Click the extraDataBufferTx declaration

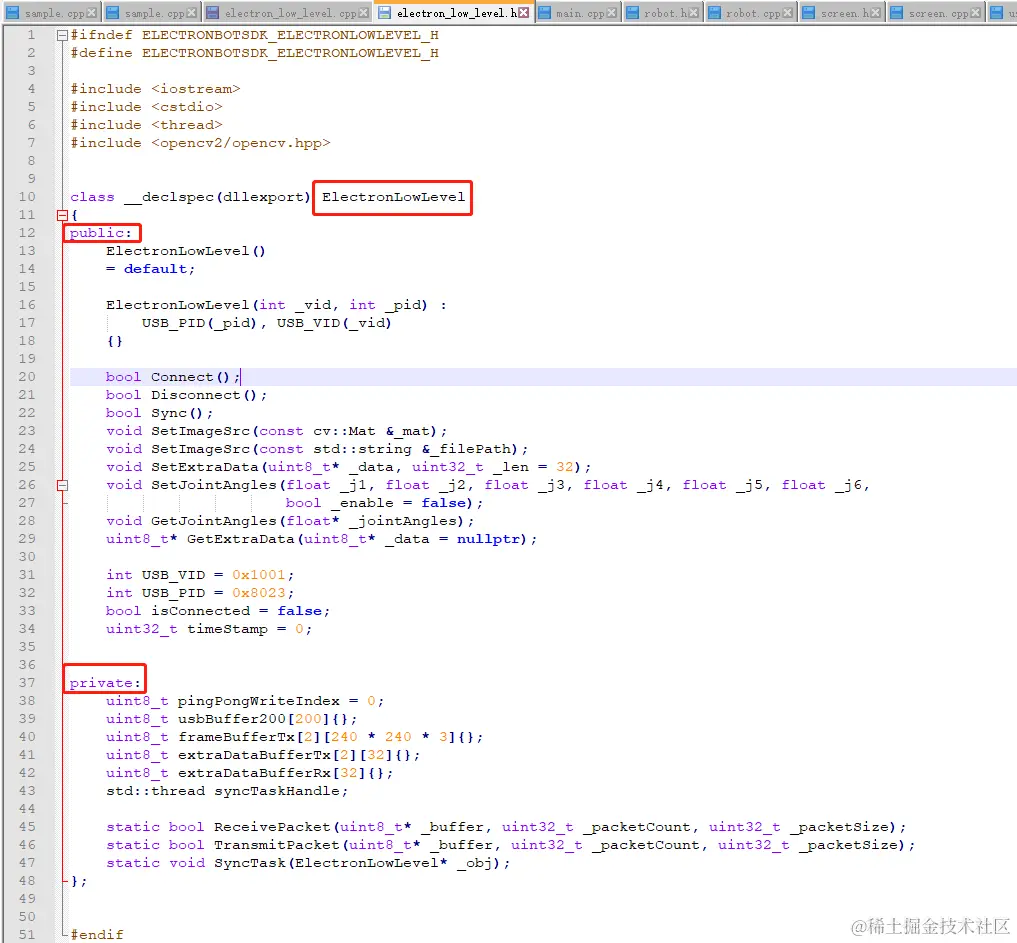263,756
